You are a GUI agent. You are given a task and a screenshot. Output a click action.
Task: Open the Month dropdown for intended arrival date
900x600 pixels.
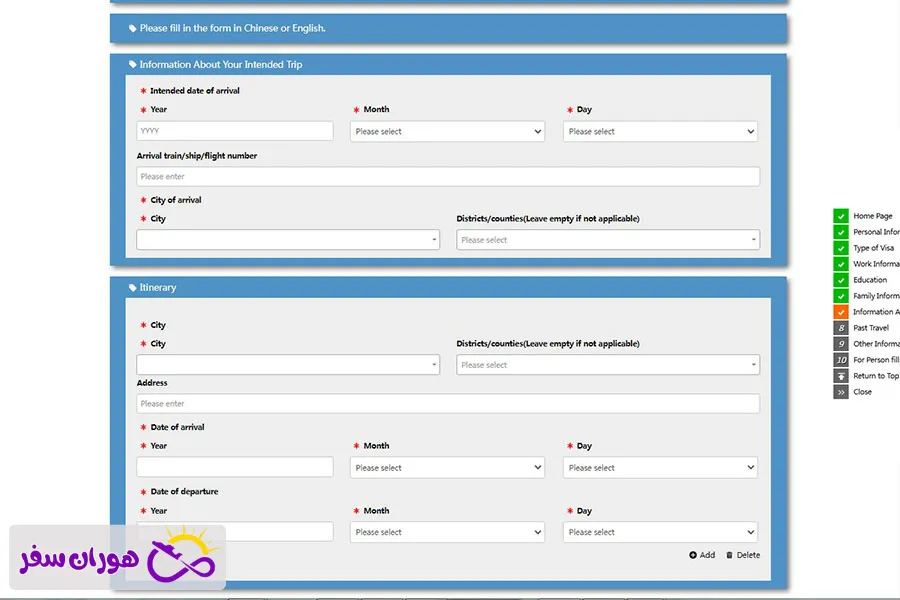pos(448,131)
